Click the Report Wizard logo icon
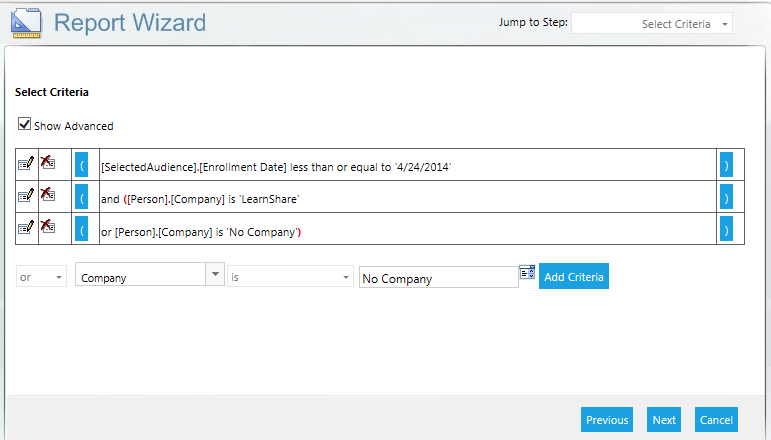 coord(23,22)
